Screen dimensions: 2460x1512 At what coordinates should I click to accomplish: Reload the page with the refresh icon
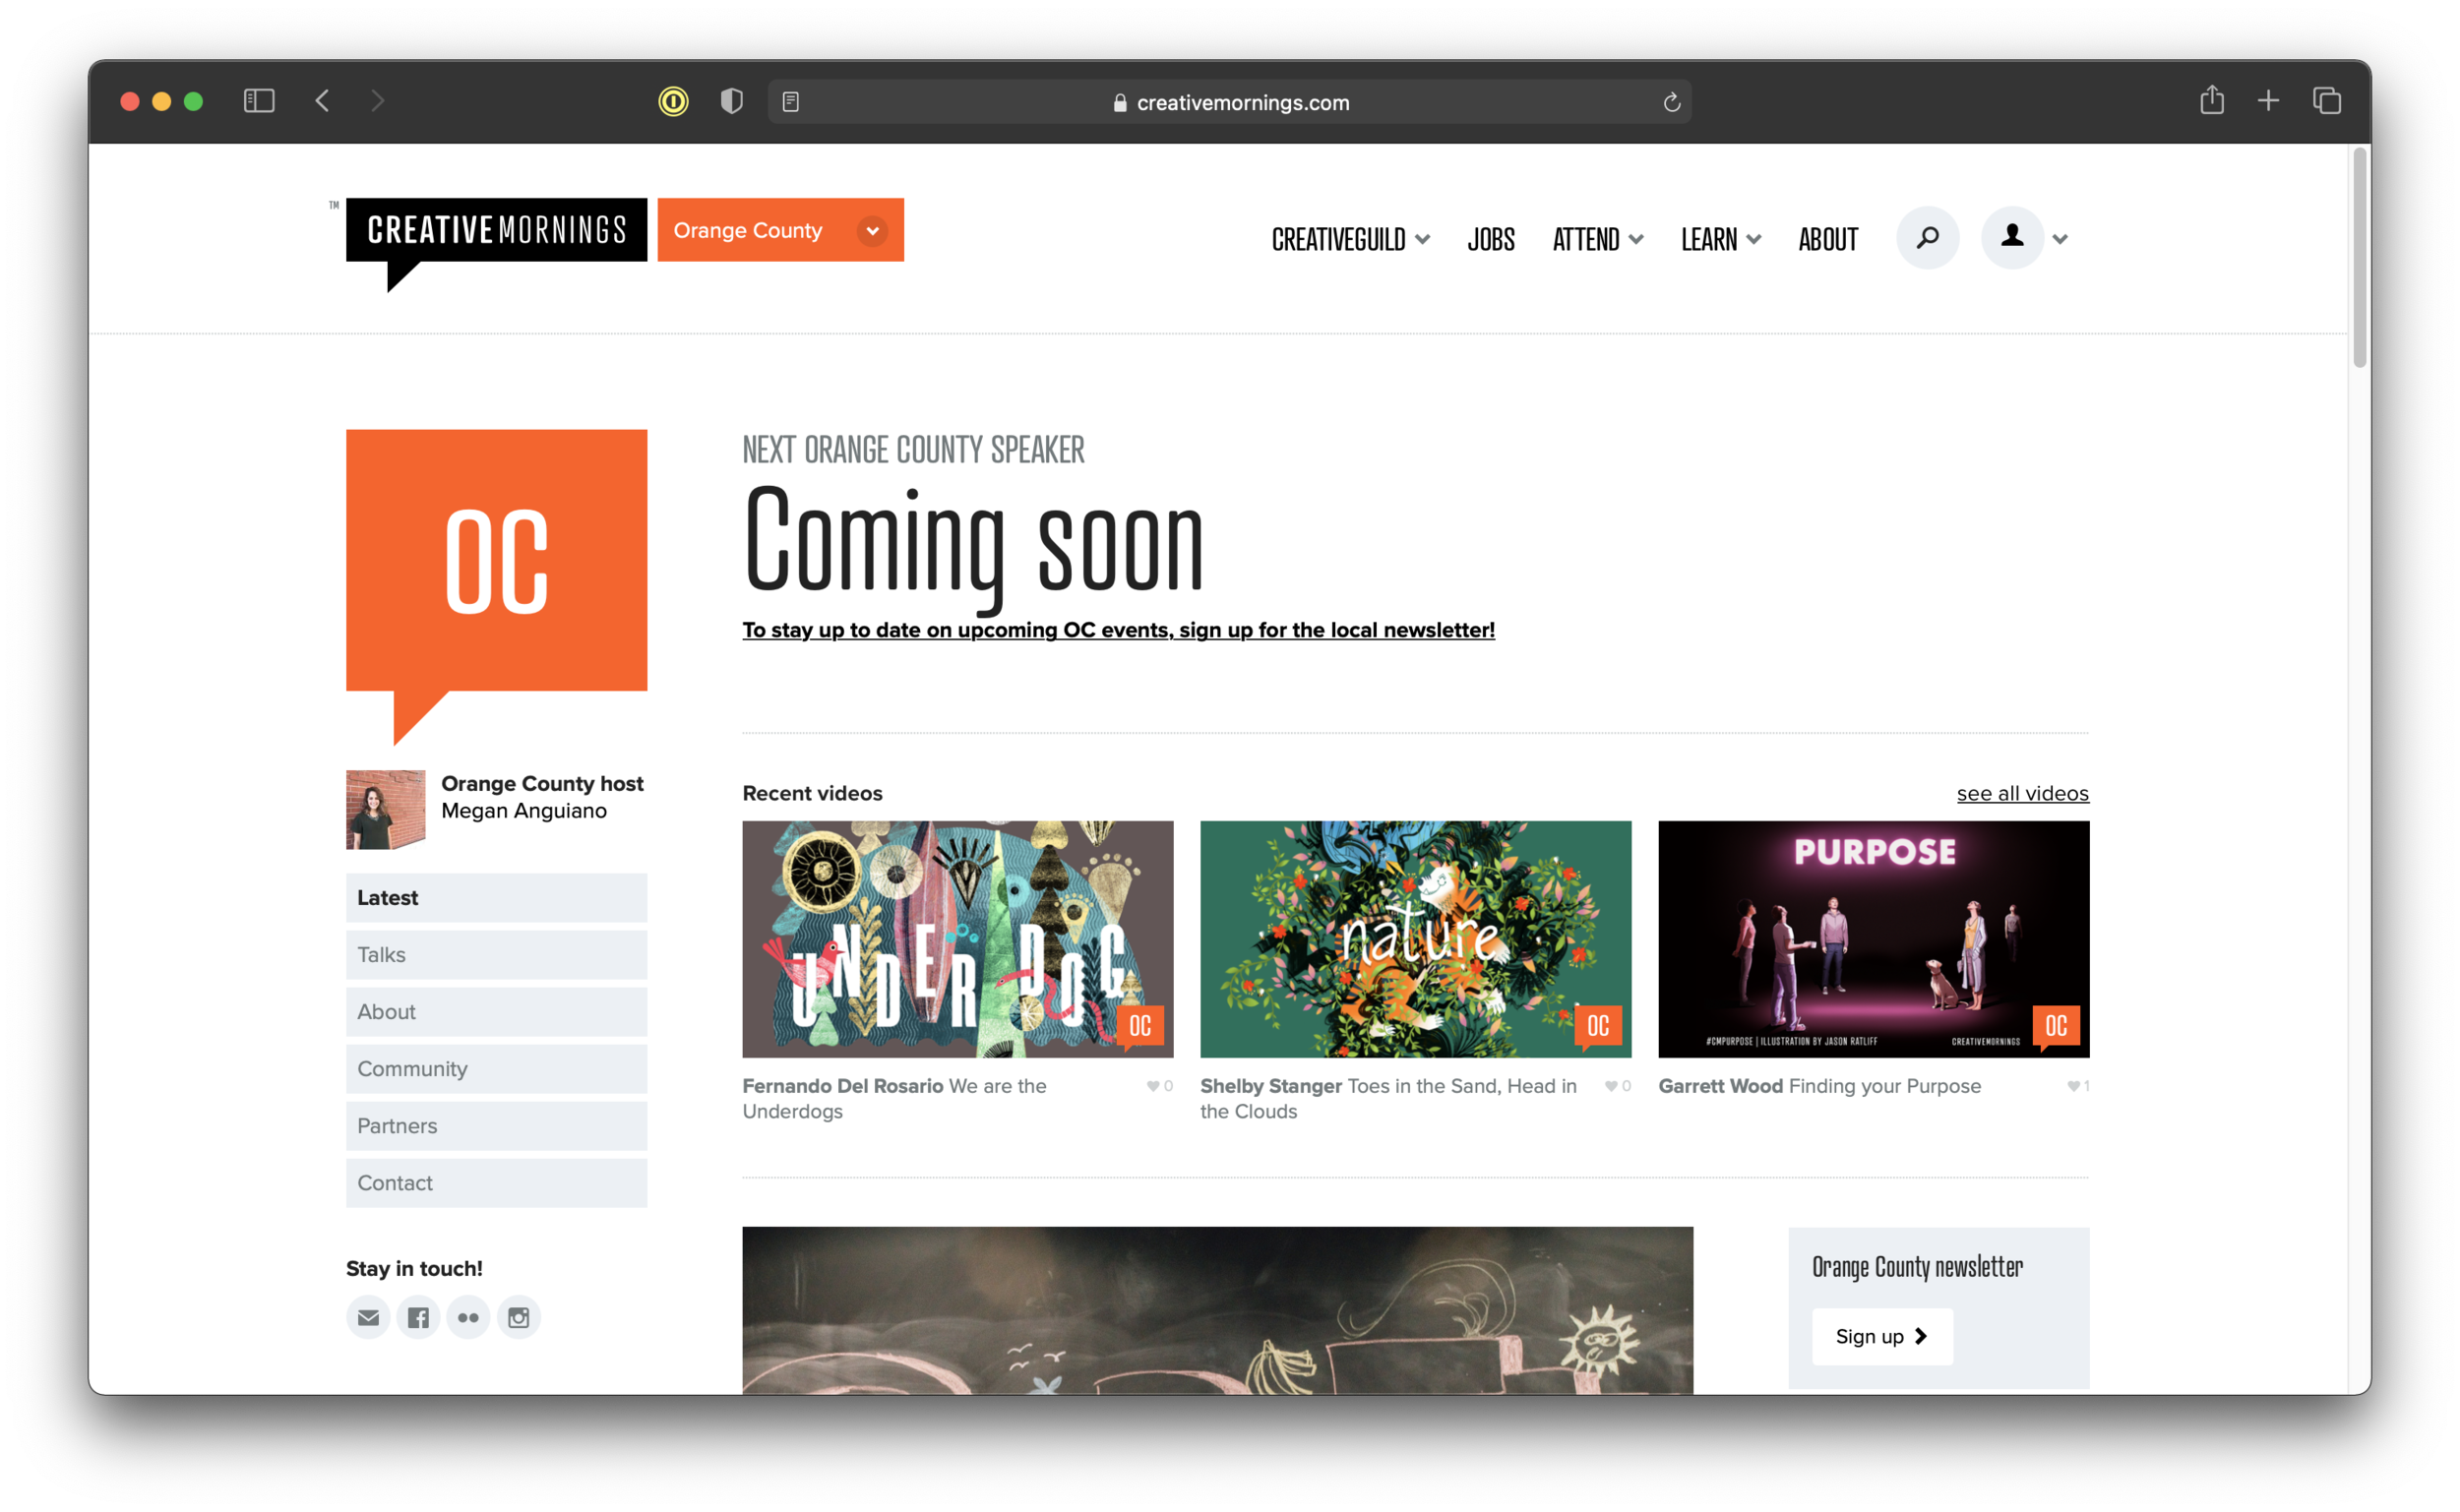click(1671, 102)
